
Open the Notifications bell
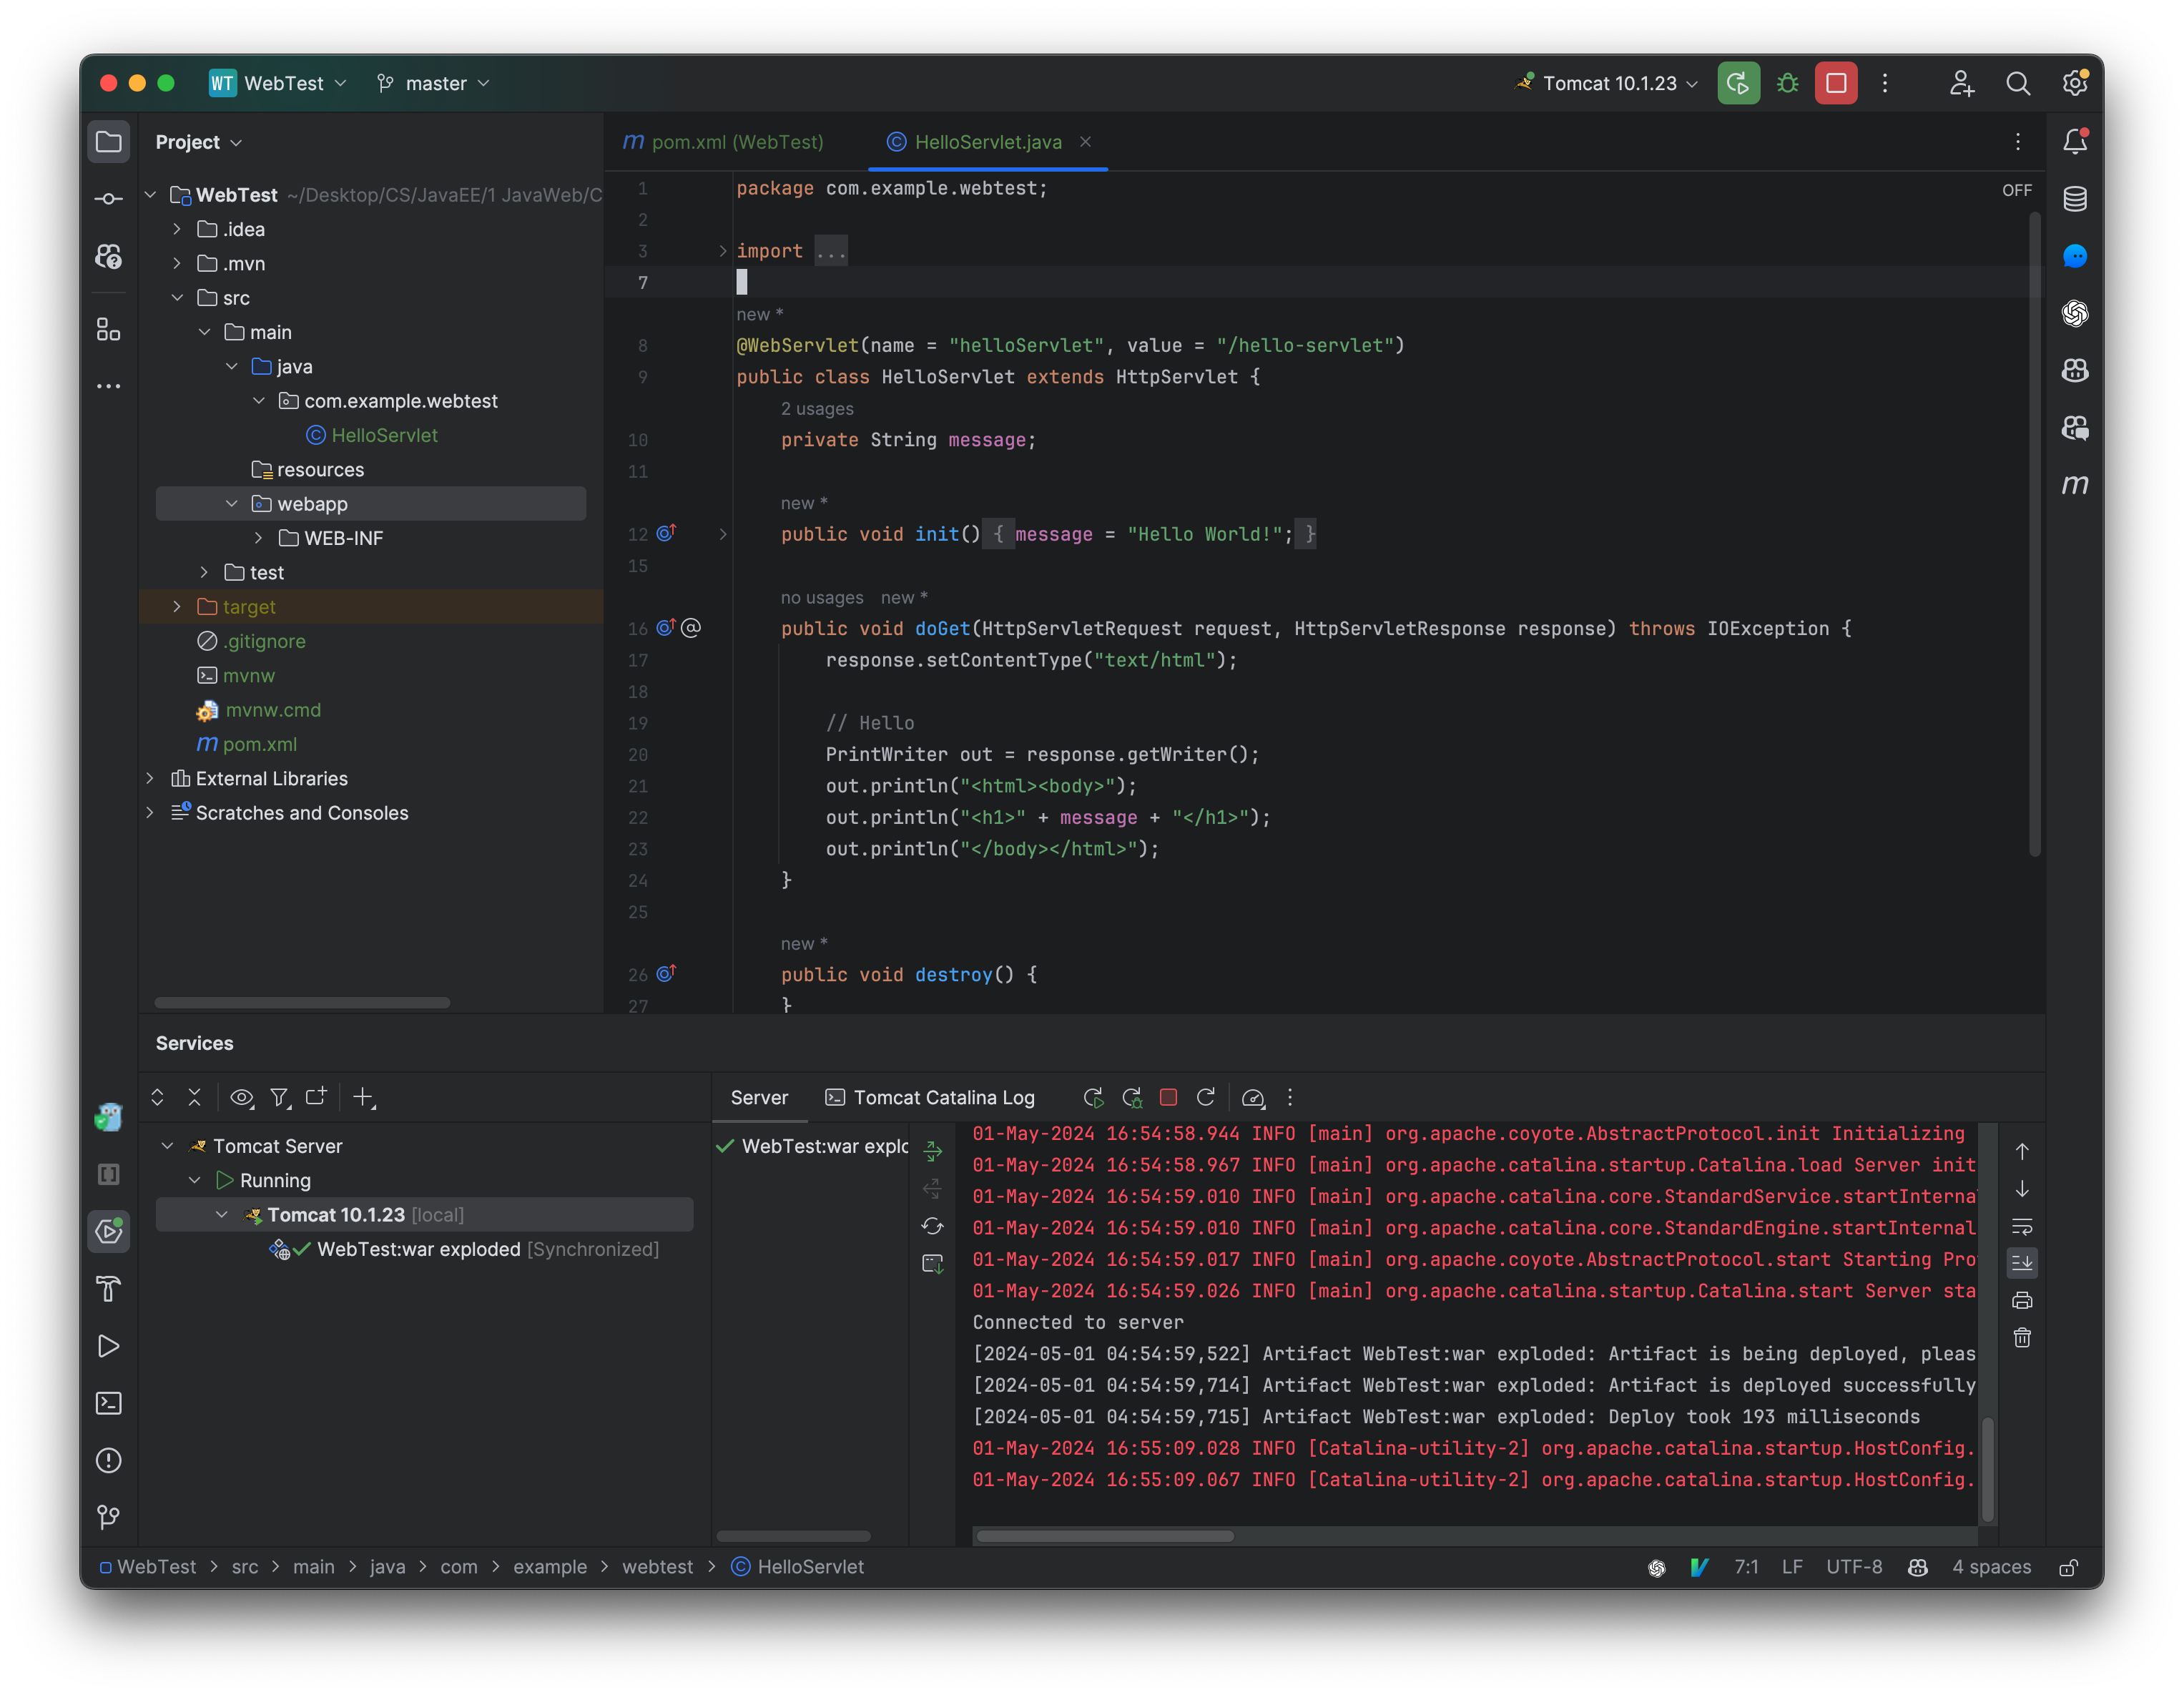[x=2075, y=141]
